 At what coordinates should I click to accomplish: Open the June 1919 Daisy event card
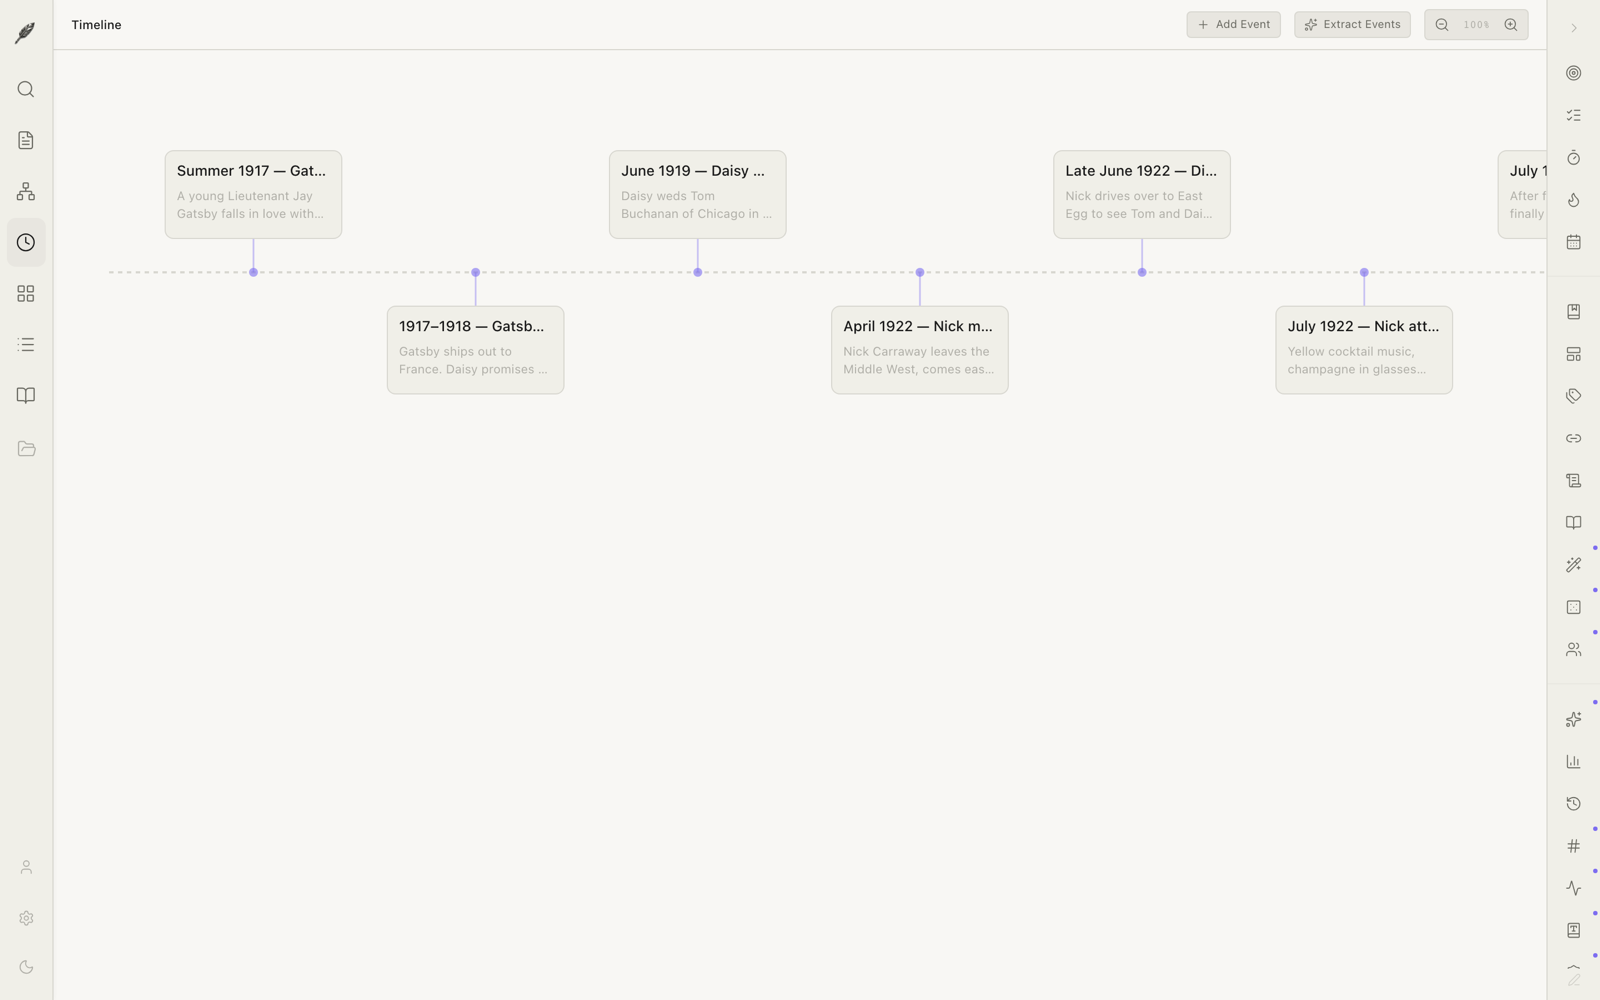point(697,194)
